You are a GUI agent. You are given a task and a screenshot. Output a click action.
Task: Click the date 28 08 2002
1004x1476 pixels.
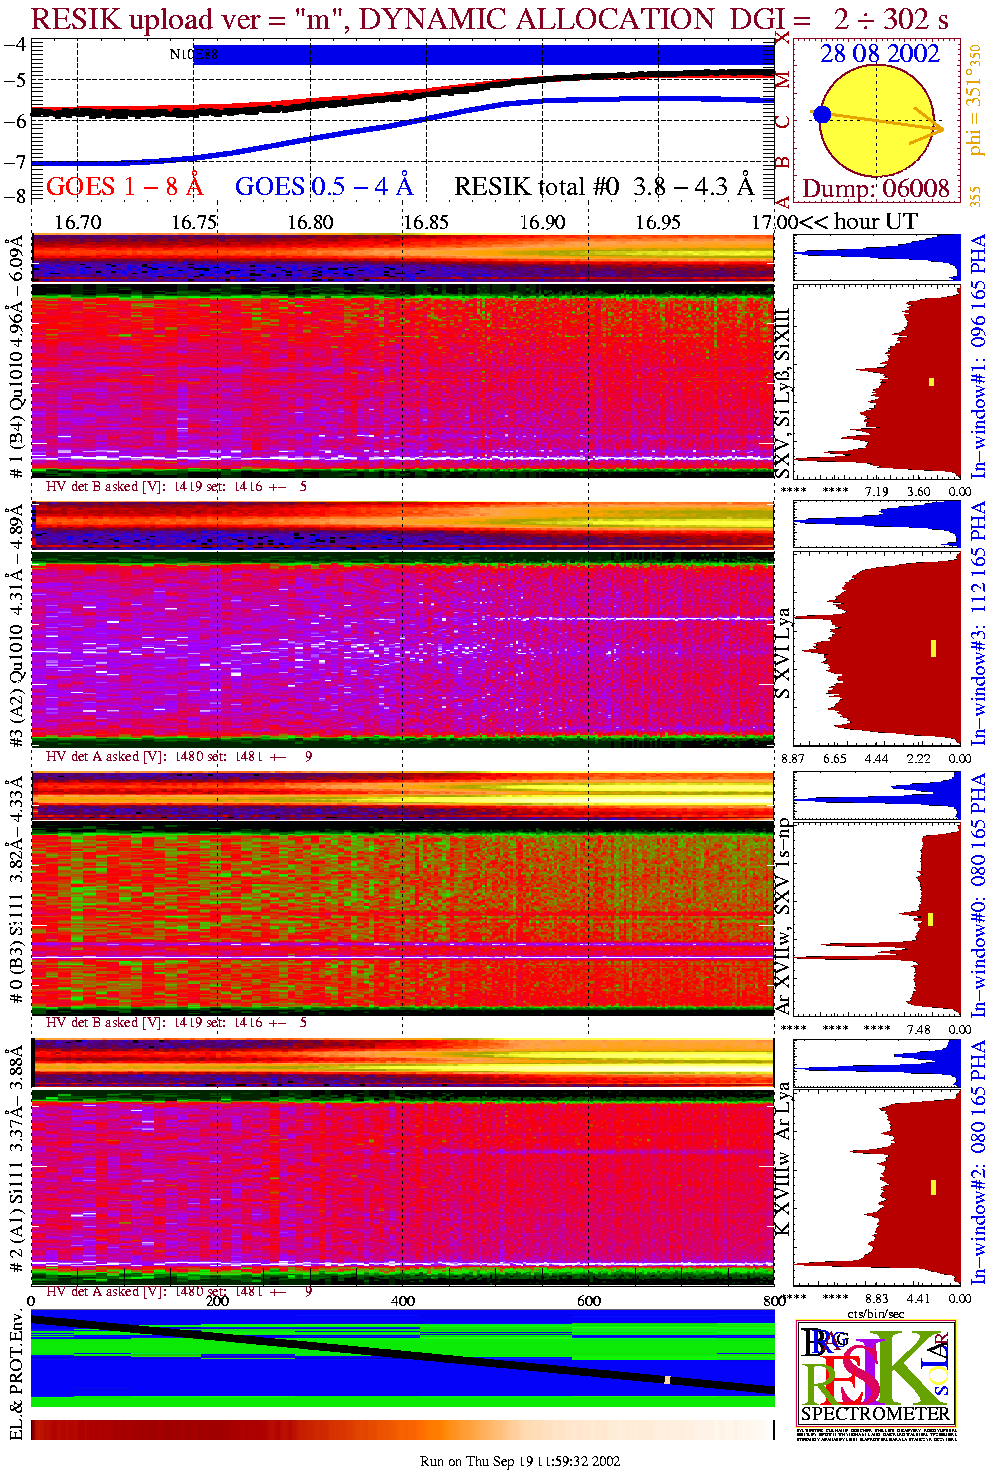click(x=880, y=54)
